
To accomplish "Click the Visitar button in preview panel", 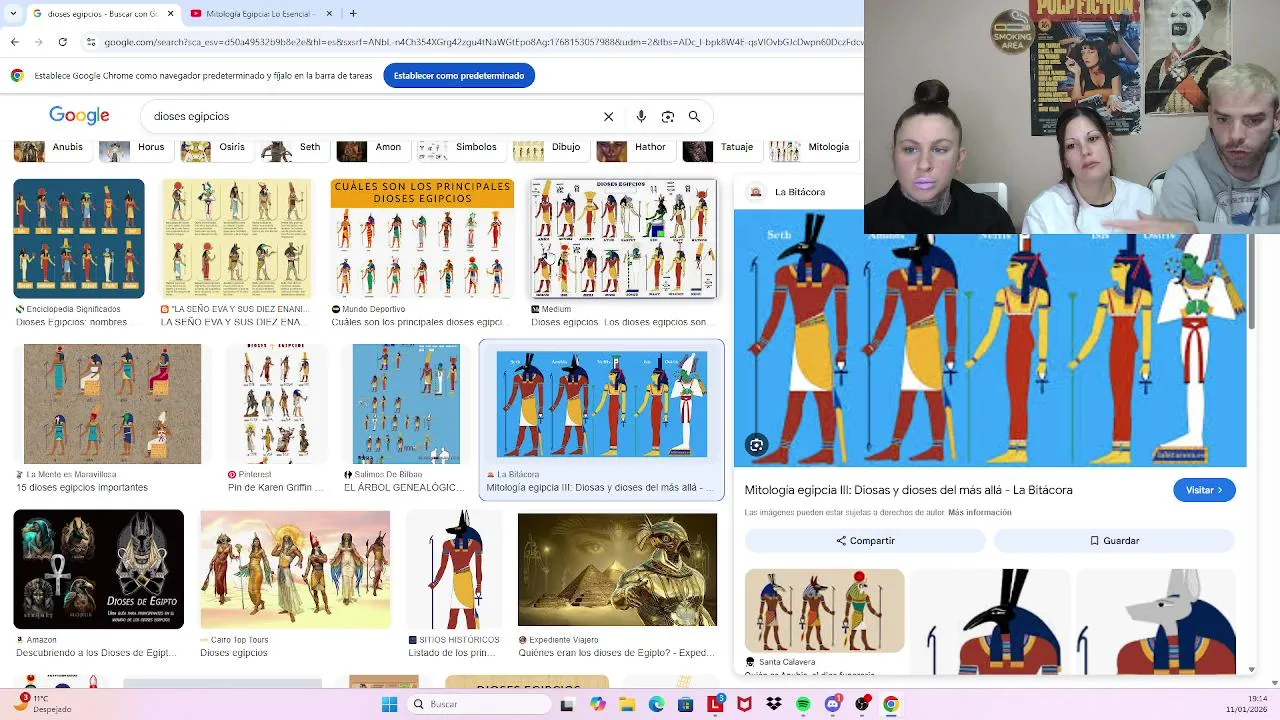I will pyautogui.click(x=1204, y=490).
